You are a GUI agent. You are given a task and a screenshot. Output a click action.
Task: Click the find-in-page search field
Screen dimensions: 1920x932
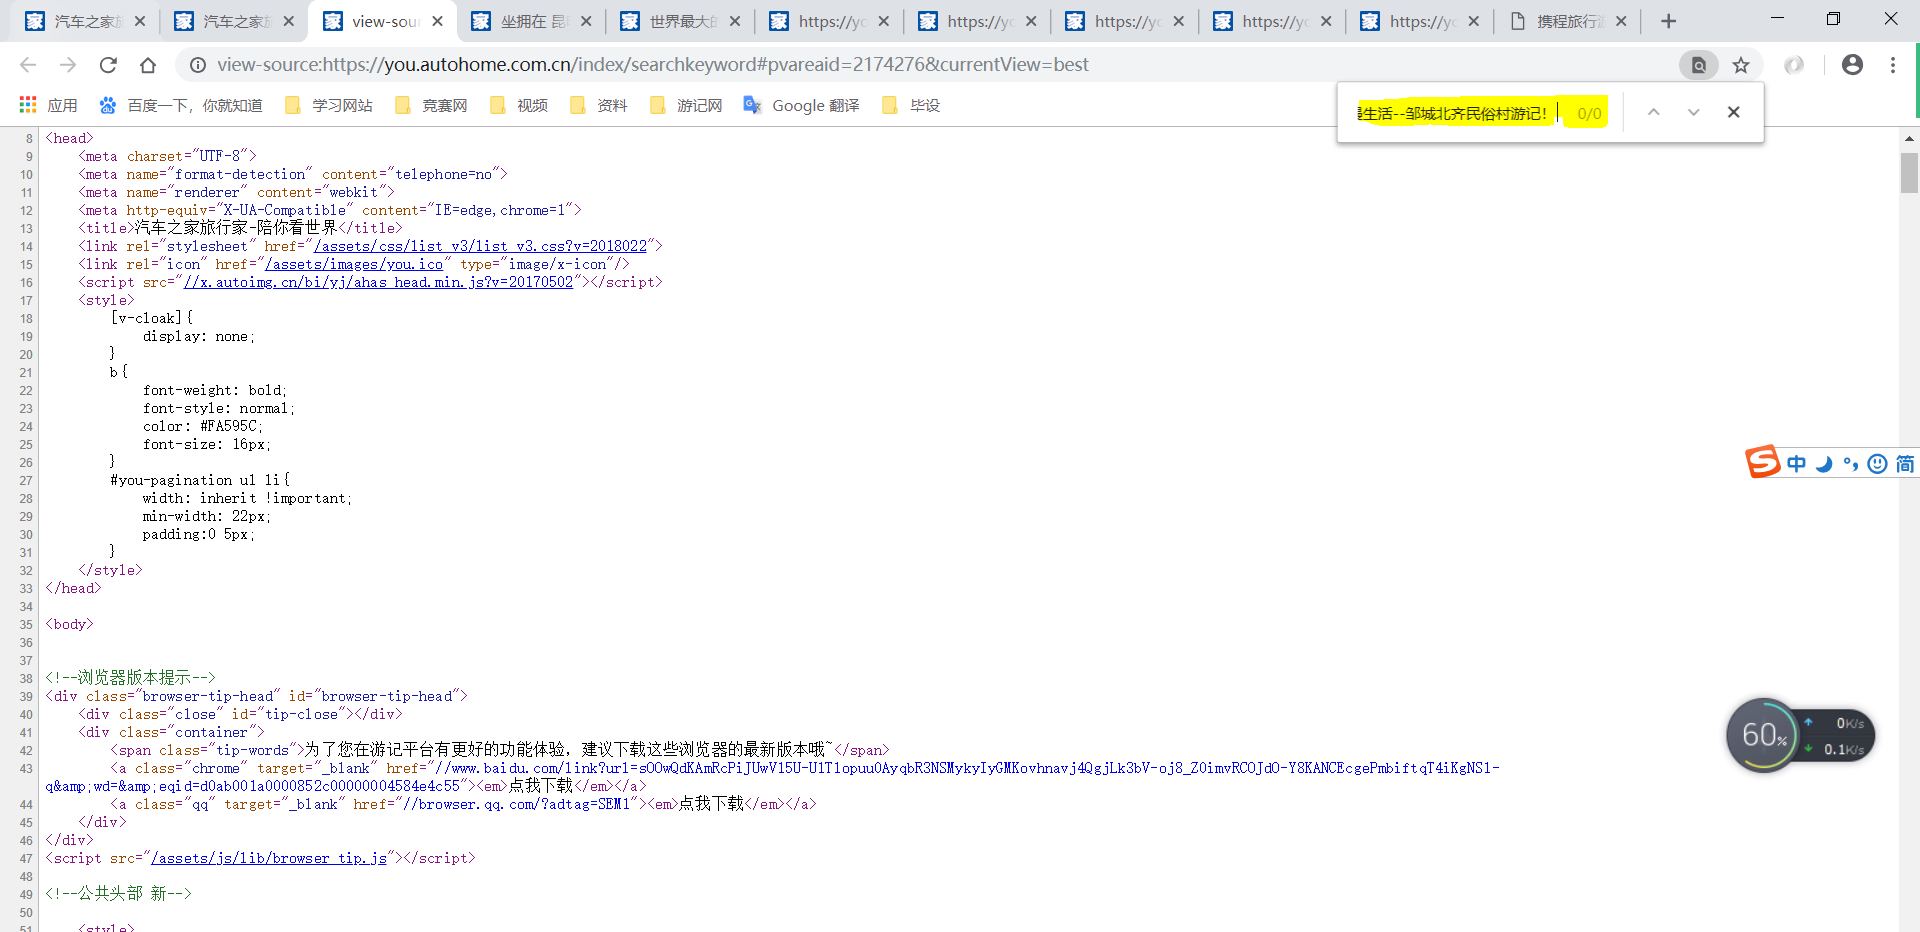tap(1455, 113)
